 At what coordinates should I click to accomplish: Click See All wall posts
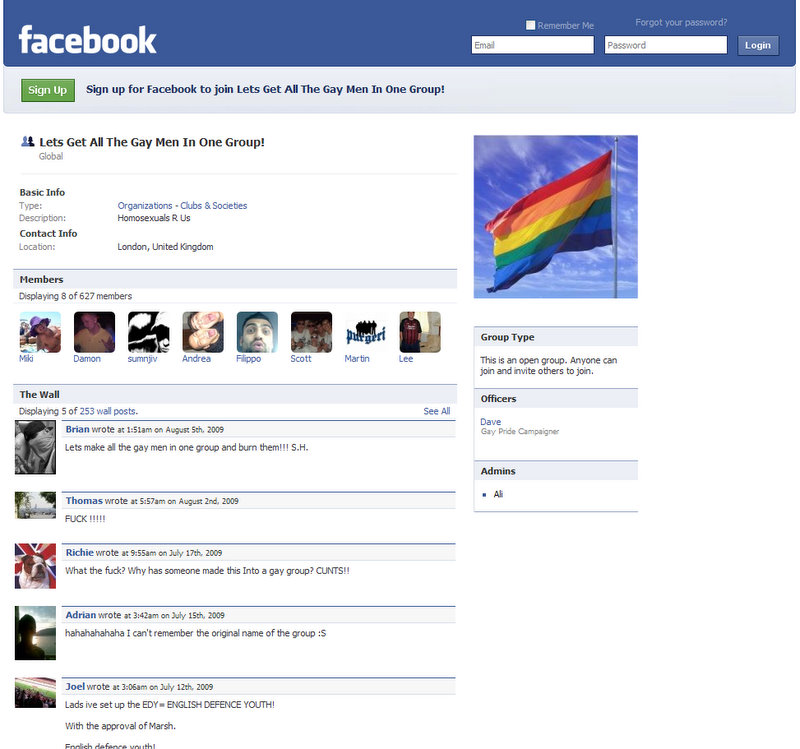[437, 411]
